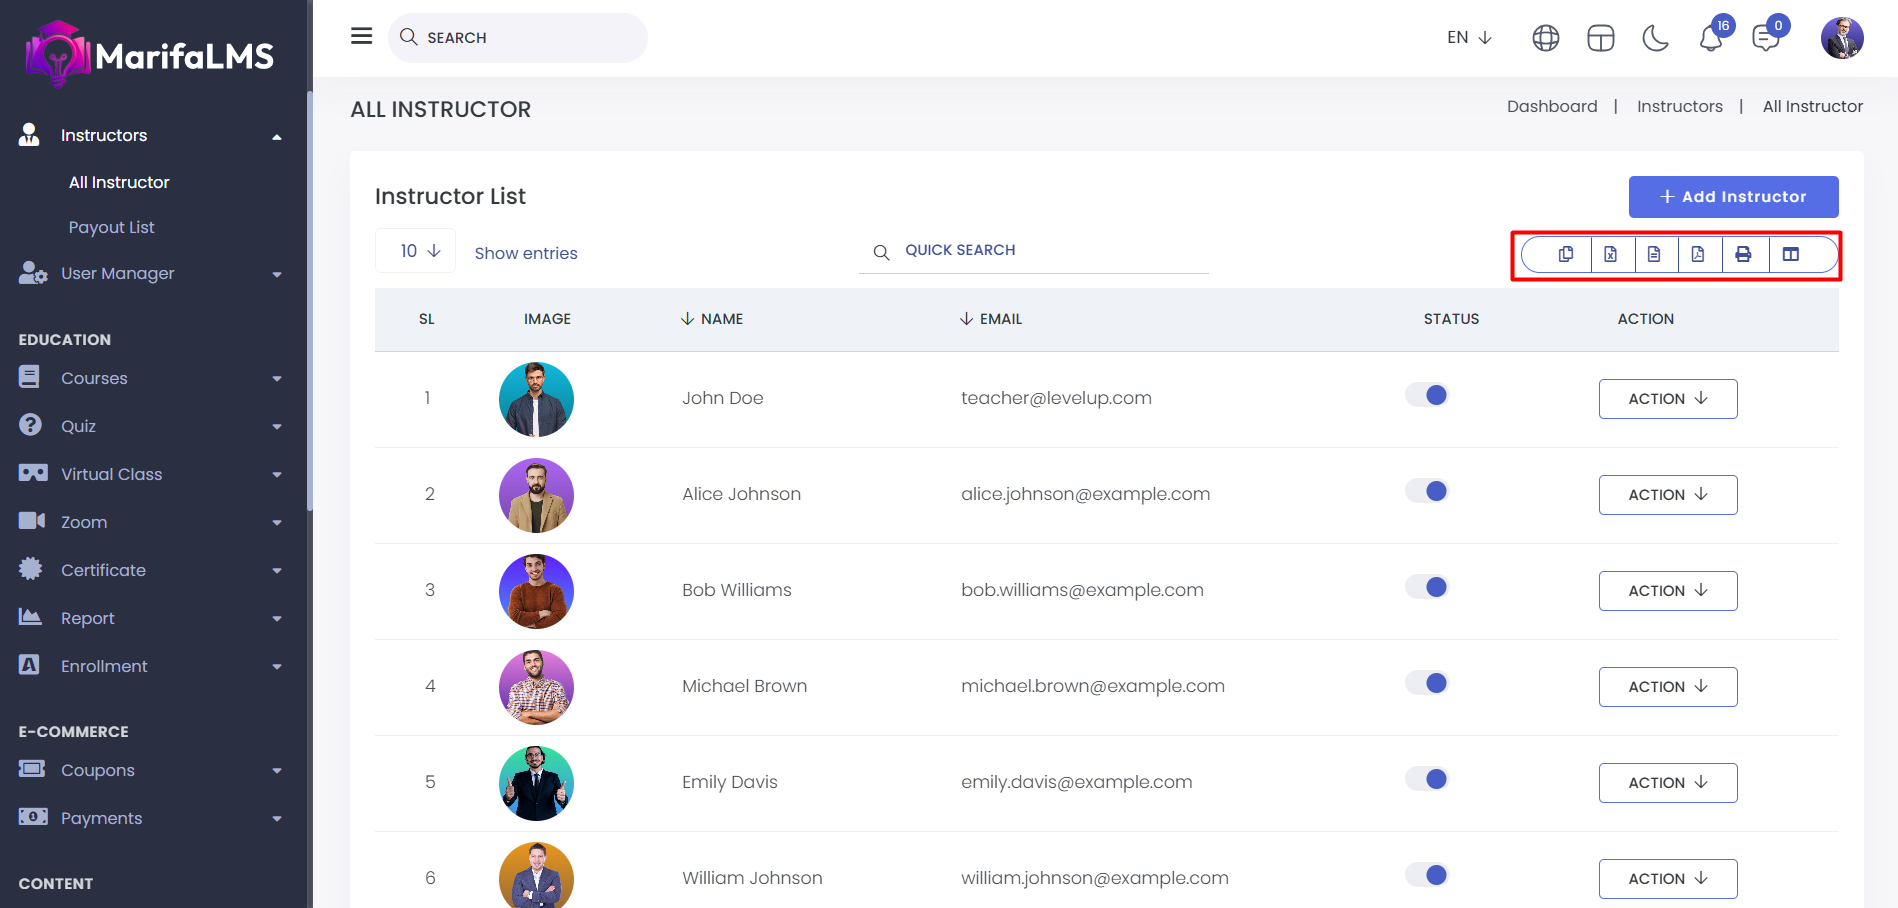The width and height of the screenshot is (1898, 908).
Task: Switch to dark mode with moon icon
Action: point(1655,38)
